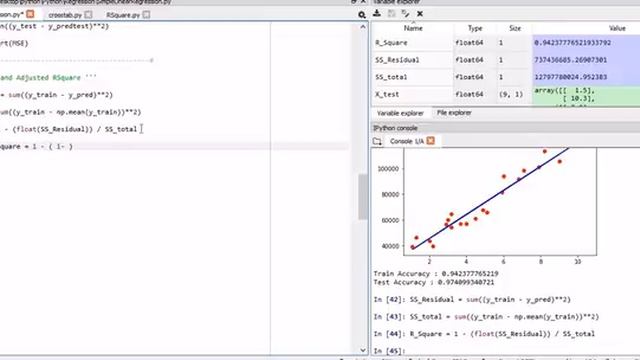Switch to the RSquare.py editor tab
640x360 pixels.
(123, 15)
